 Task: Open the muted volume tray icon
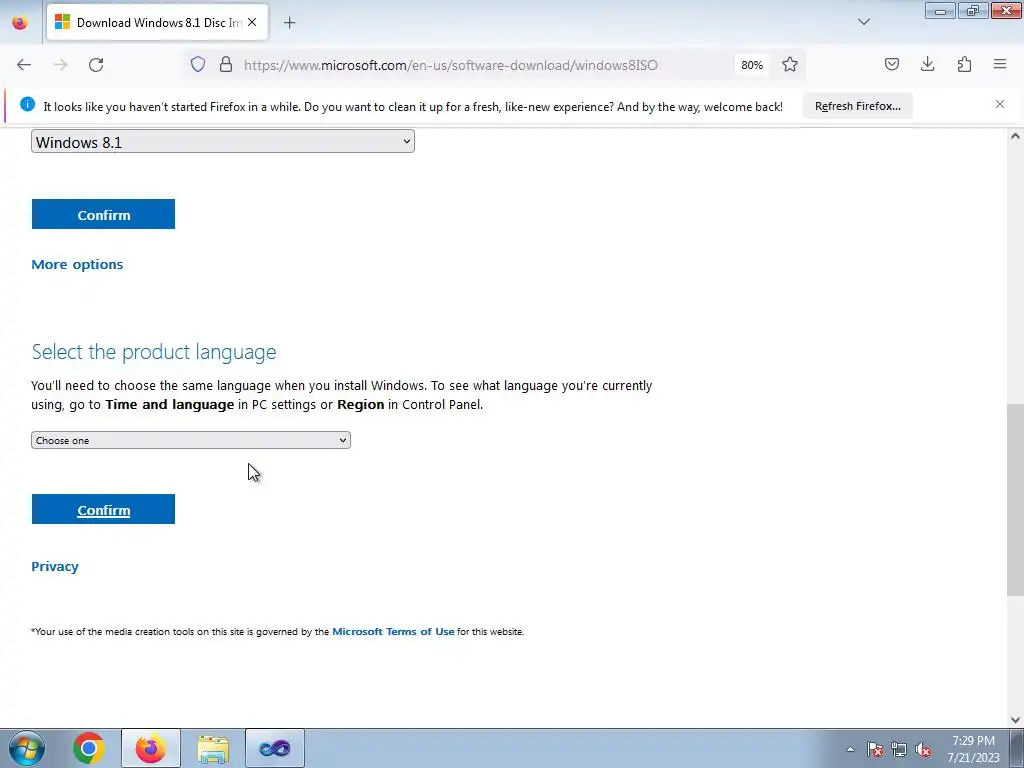click(x=923, y=749)
